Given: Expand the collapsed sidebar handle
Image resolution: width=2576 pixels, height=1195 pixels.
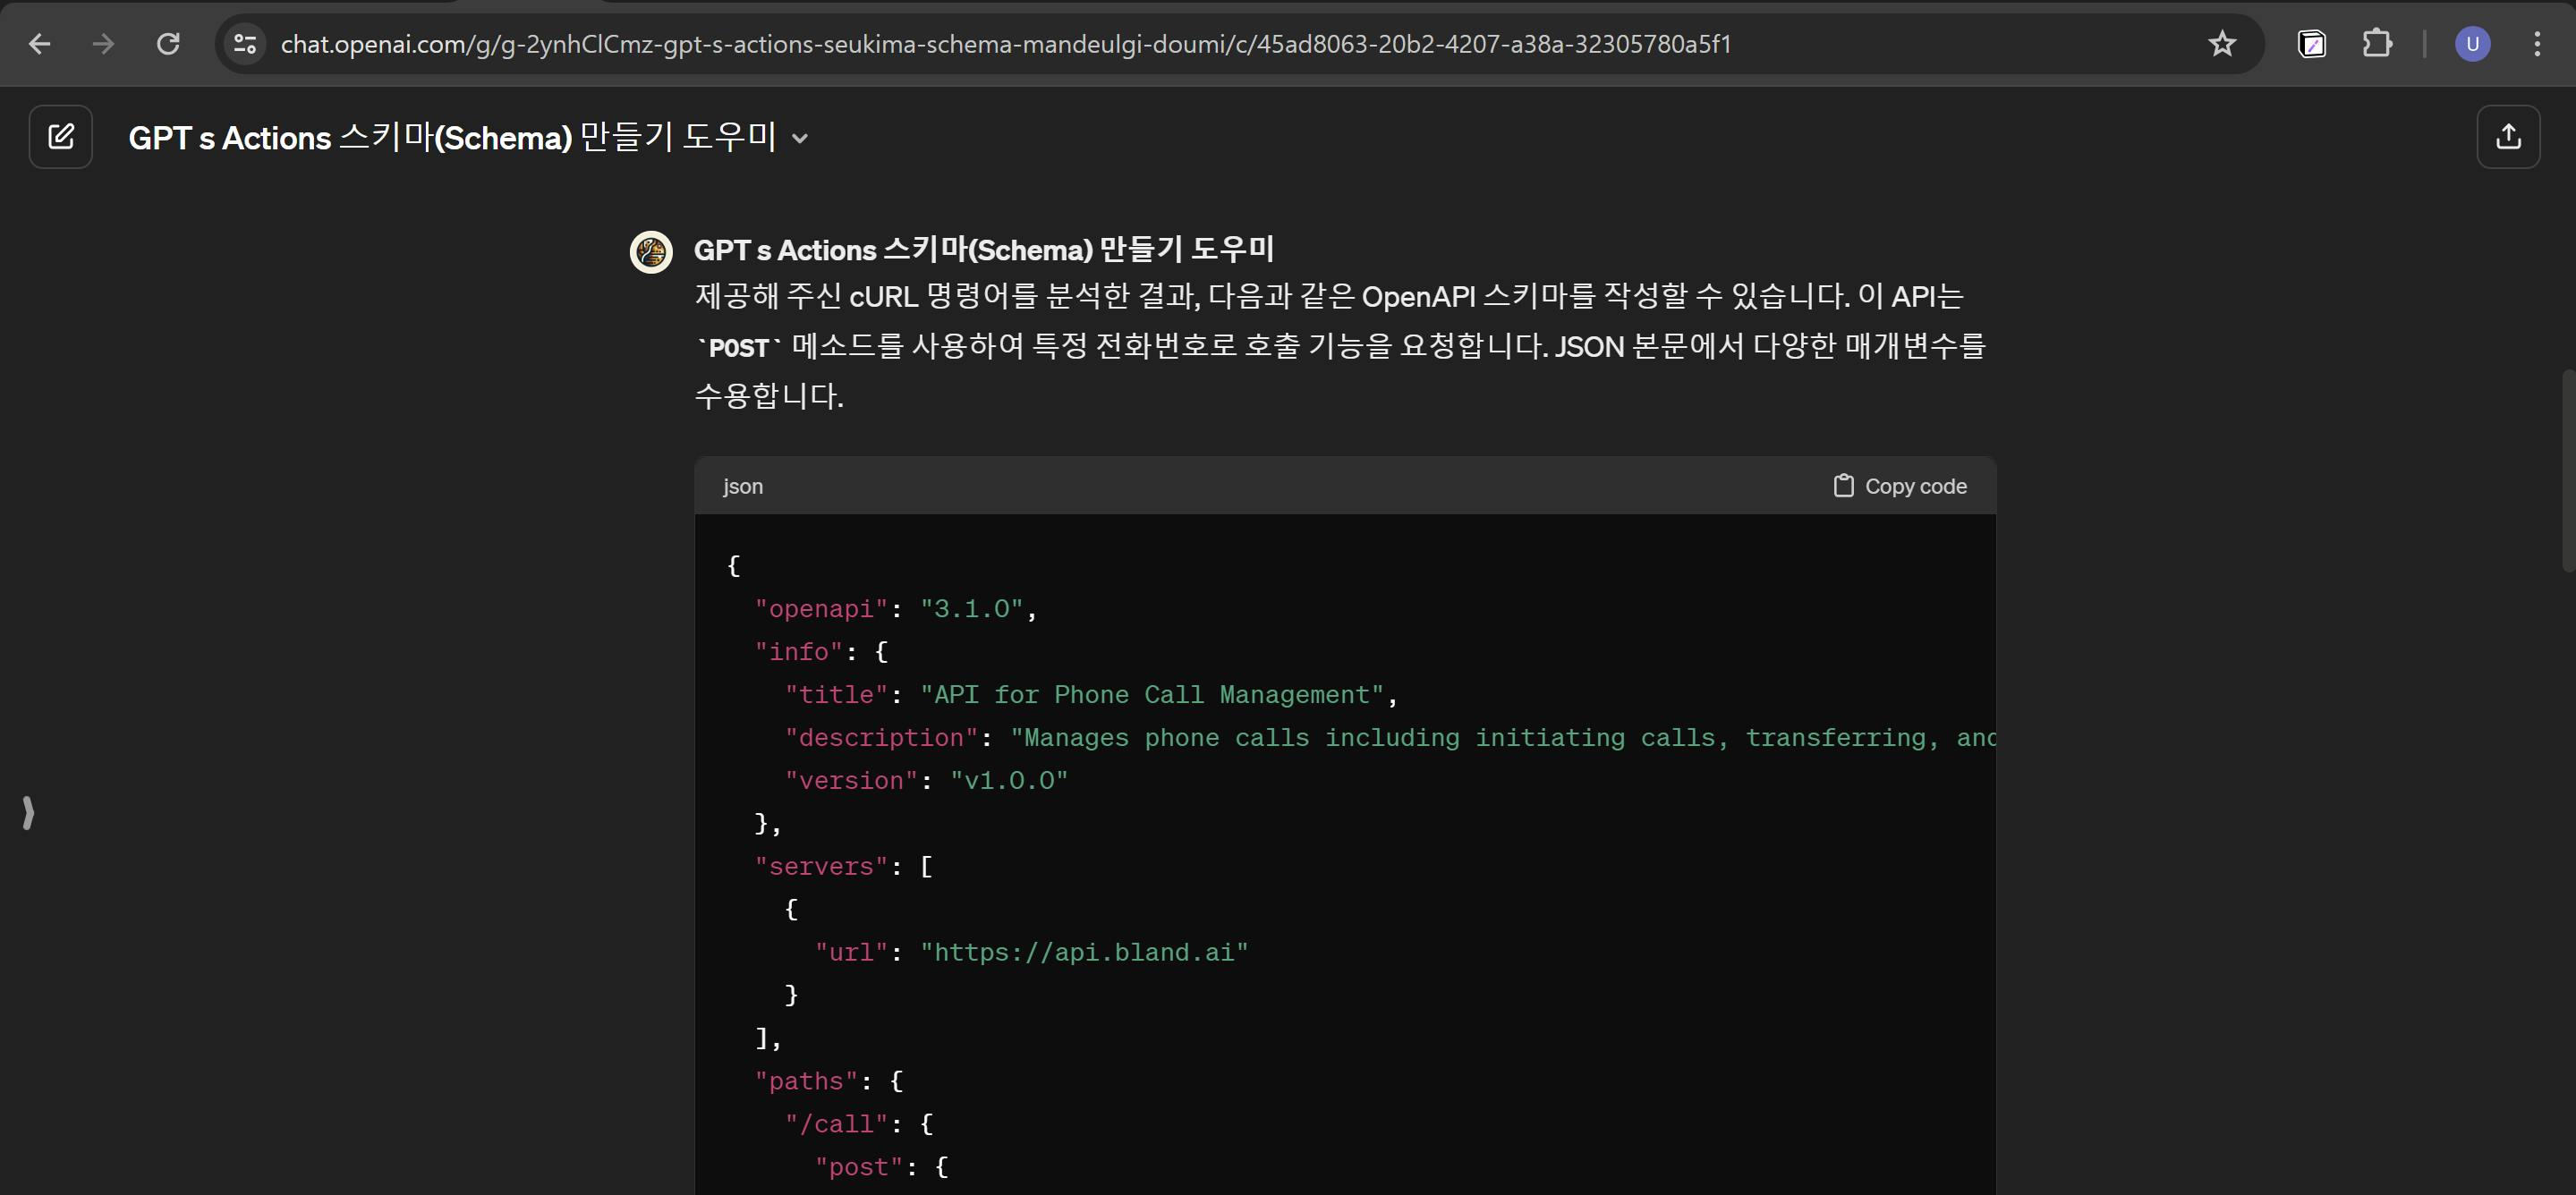Looking at the screenshot, I should 28,812.
